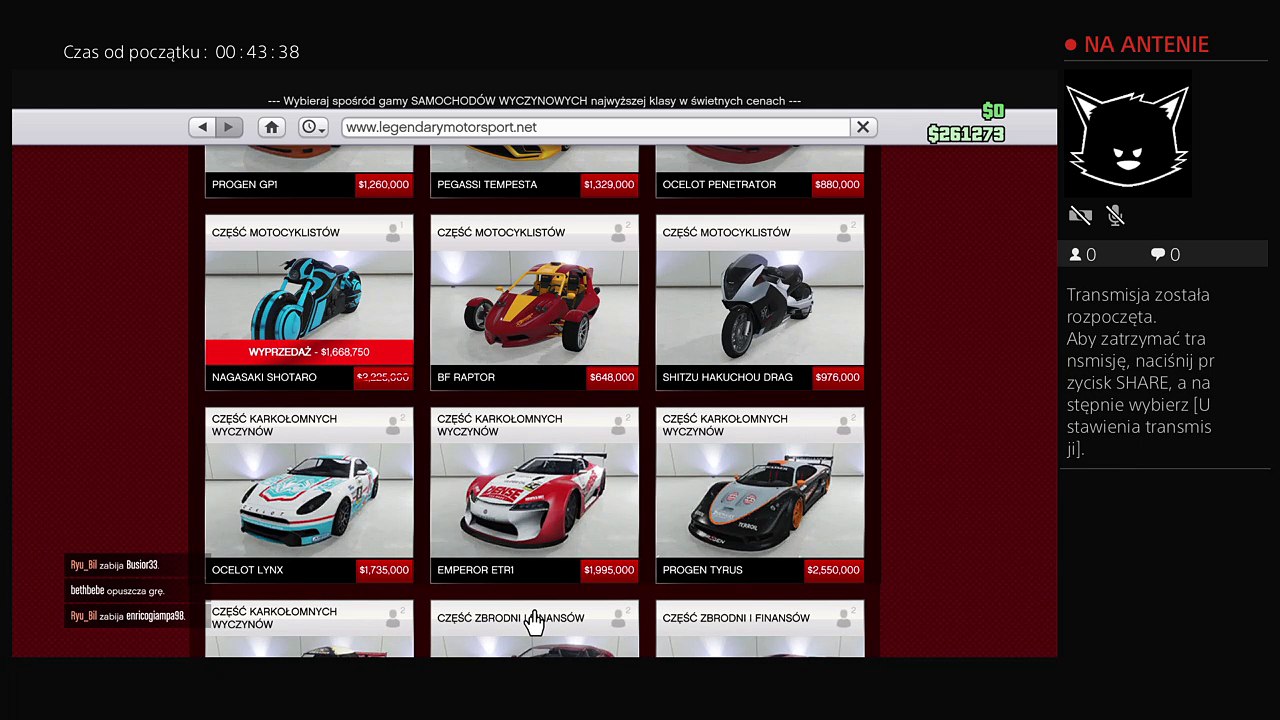Select the cat avatar broadcaster picture
Screen dimensions: 1280x720
coord(1127,135)
